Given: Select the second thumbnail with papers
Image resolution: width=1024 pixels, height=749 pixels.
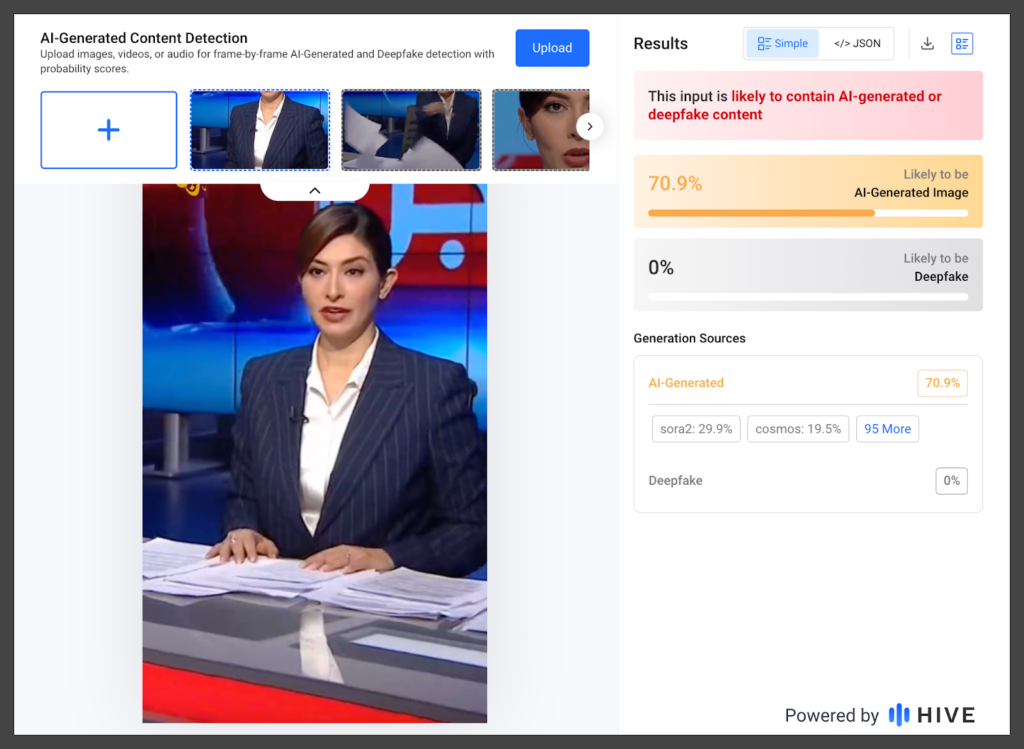Looking at the screenshot, I should (x=411, y=130).
